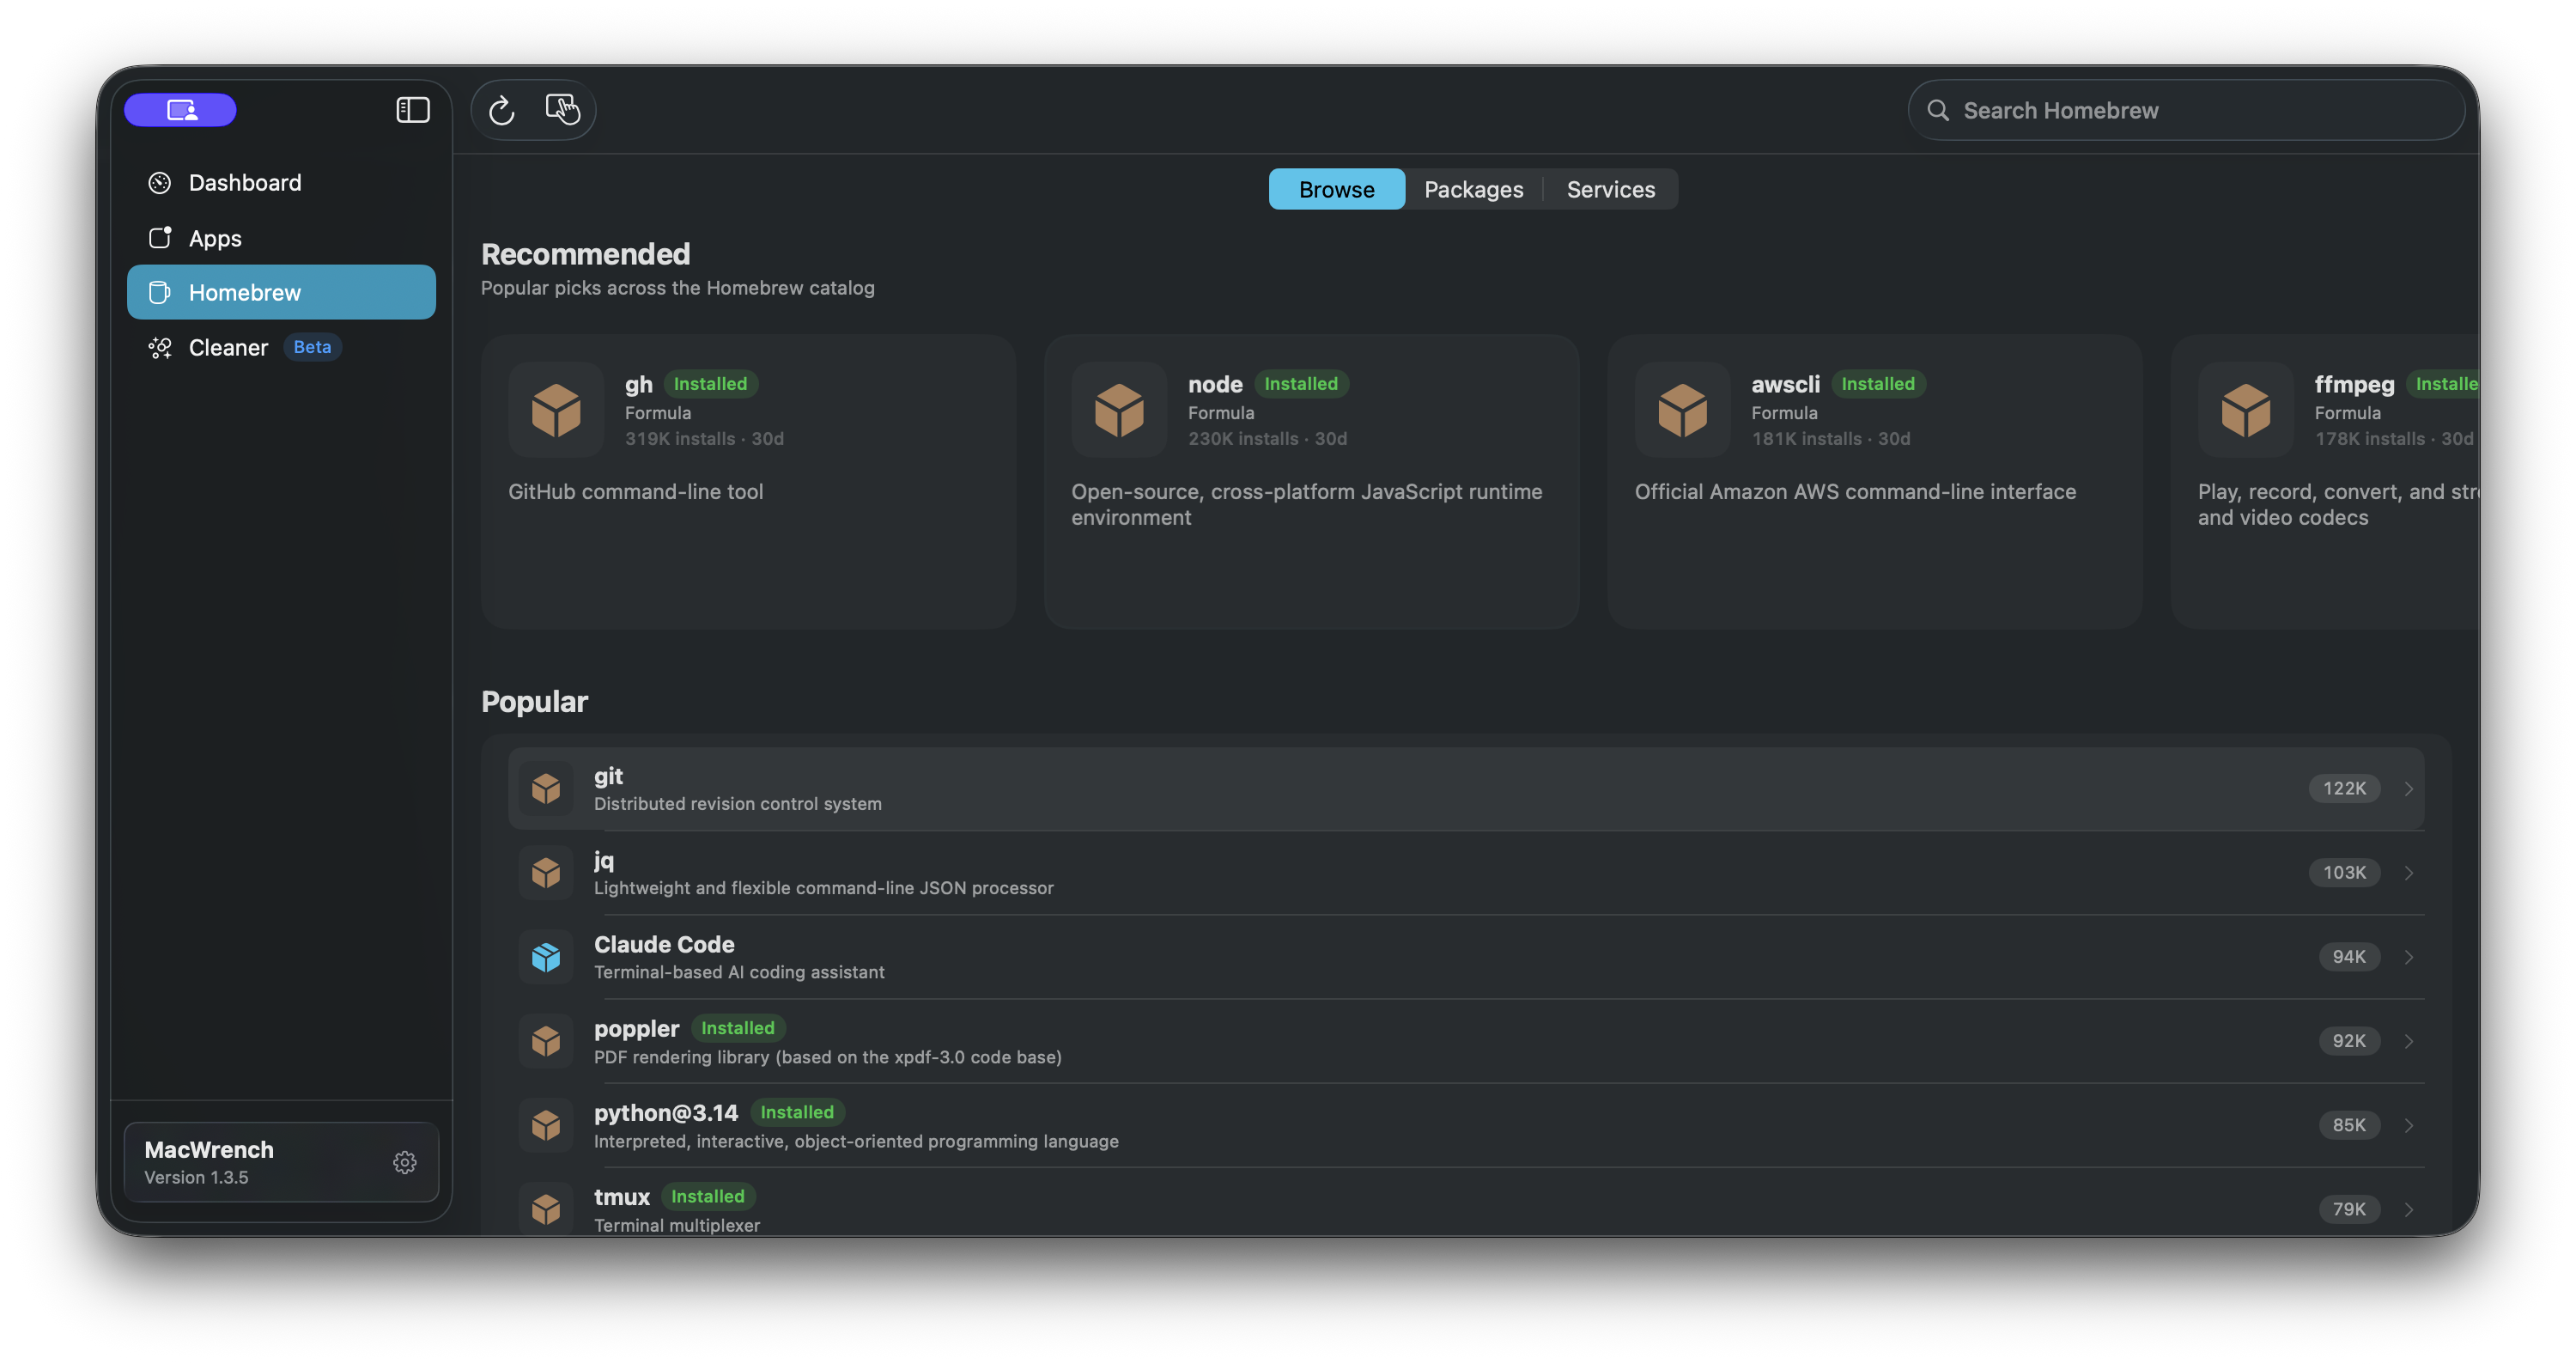Click the 122K install count badge
Screen dimensions: 2576x1364
(2344, 789)
